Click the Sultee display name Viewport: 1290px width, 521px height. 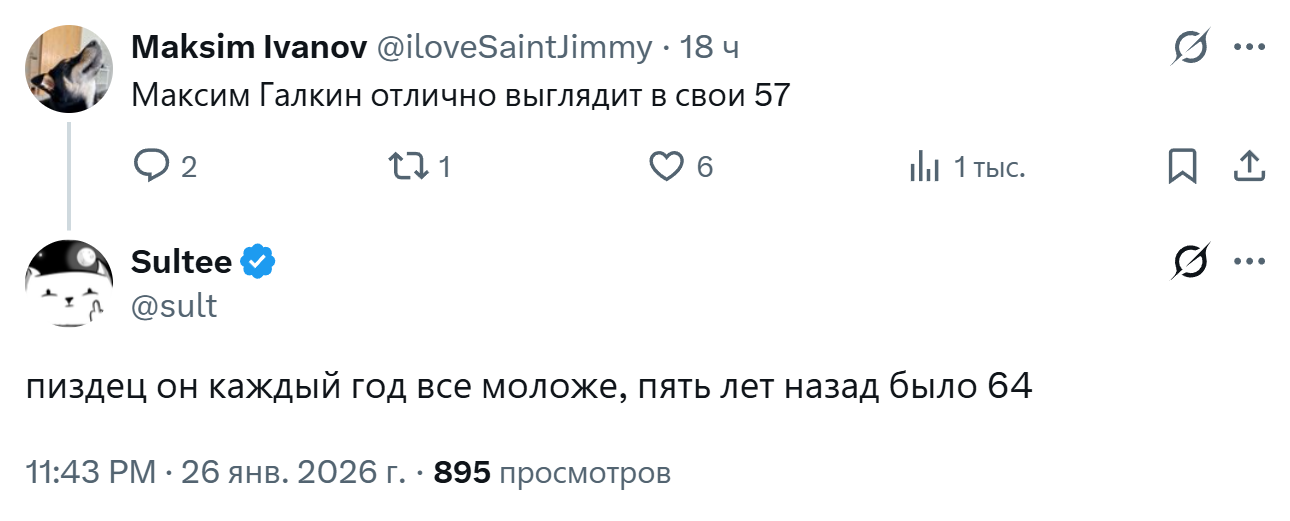[181, 262]
